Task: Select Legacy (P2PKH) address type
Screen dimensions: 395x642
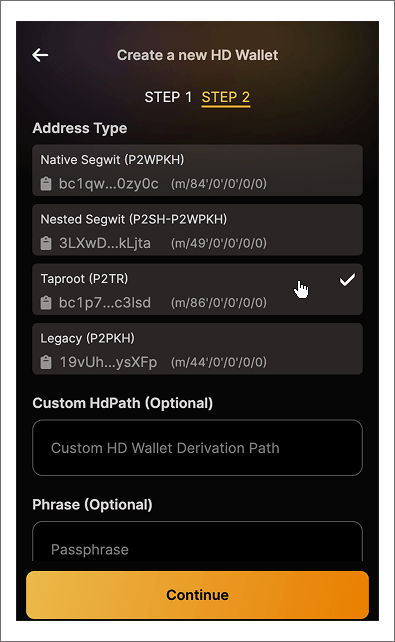Action: [x=197, y=349]
